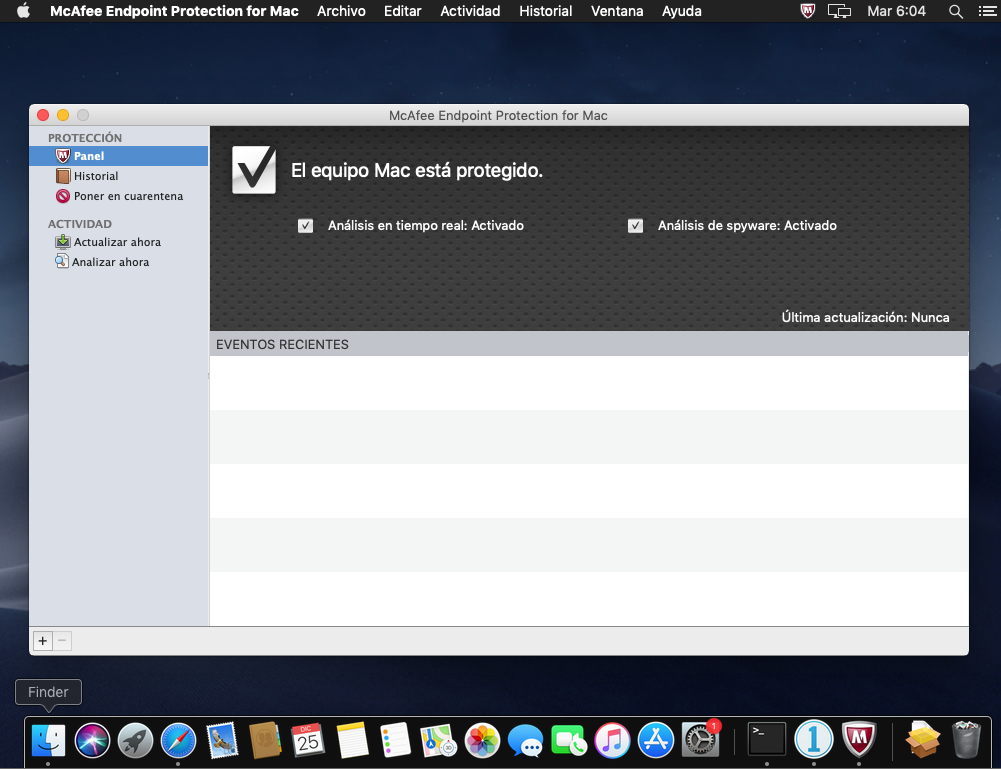The image size is (1001, 769).
Task: Click El equipo Mac está protegido text
Action: [x=417, y=170]
